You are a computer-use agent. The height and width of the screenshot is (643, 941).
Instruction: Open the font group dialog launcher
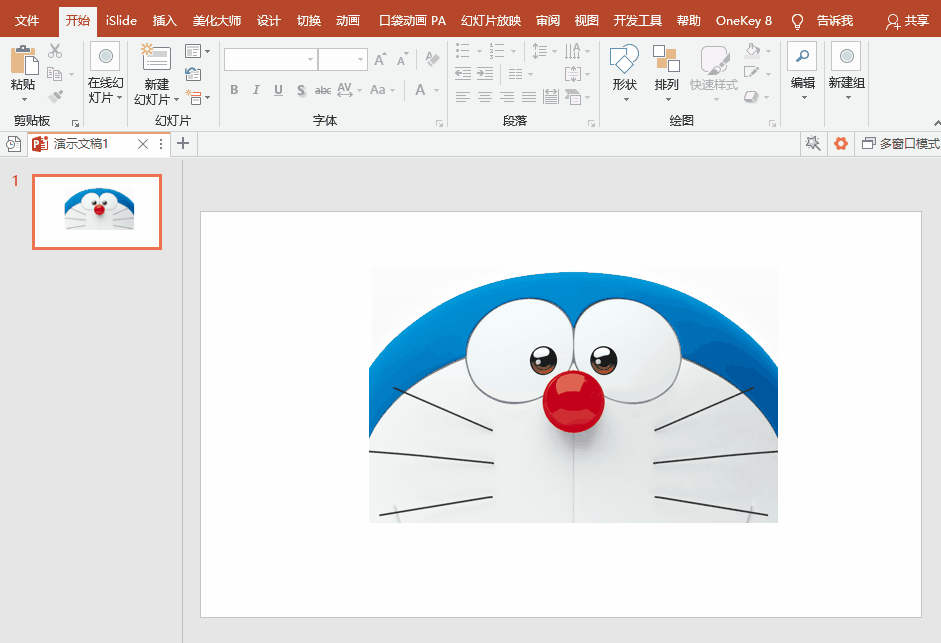pos(439,123)
